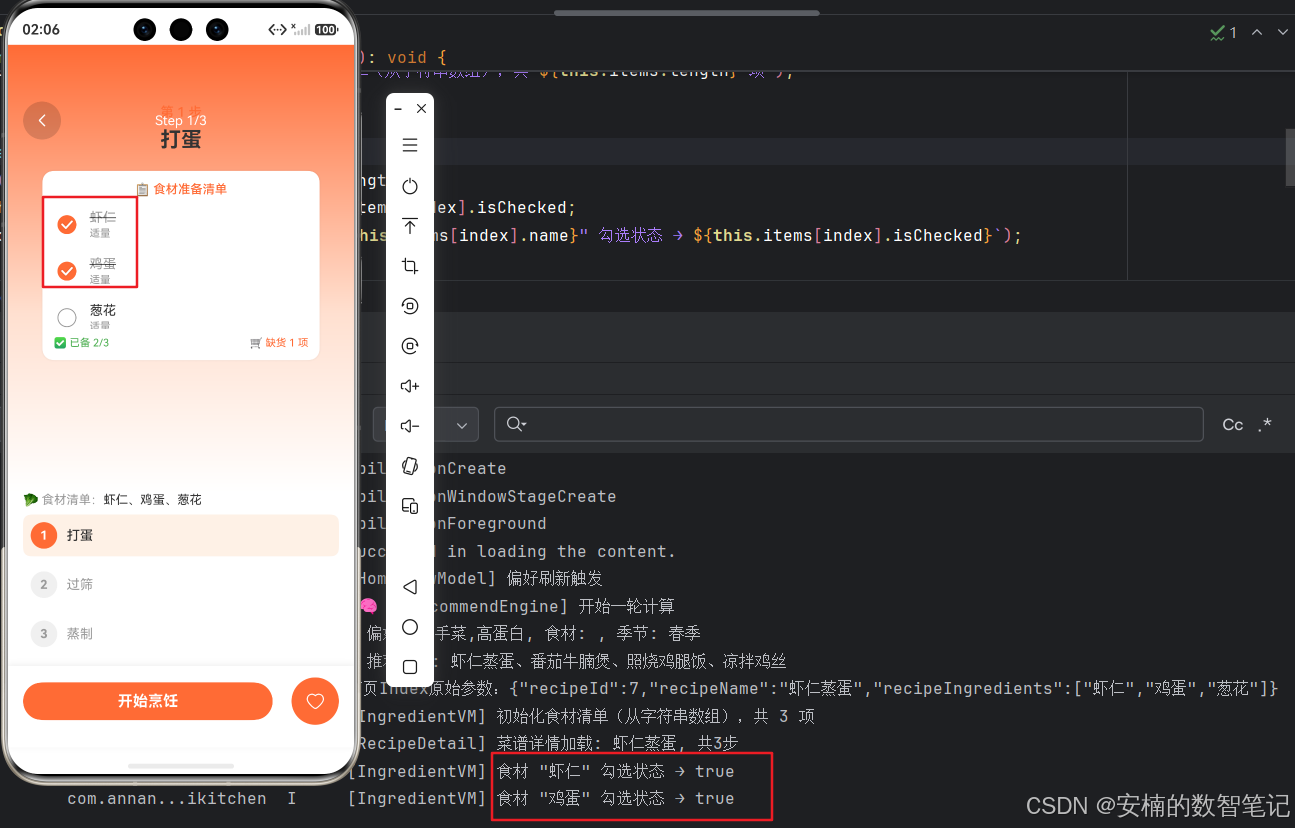Image resolution: width=1295 pixels, height=828 pixels.
Task: Click the emulator multi-device screen icon
Action: pos(410,506)
